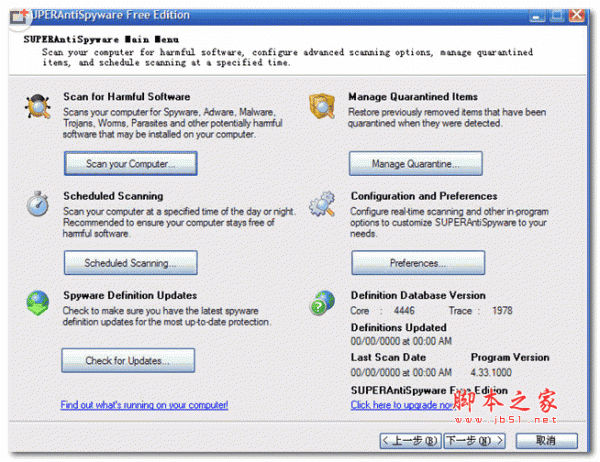This screenshot has height=462, width=600.
Task: Select the program version 4.33.1000
Action: point(491,372)
